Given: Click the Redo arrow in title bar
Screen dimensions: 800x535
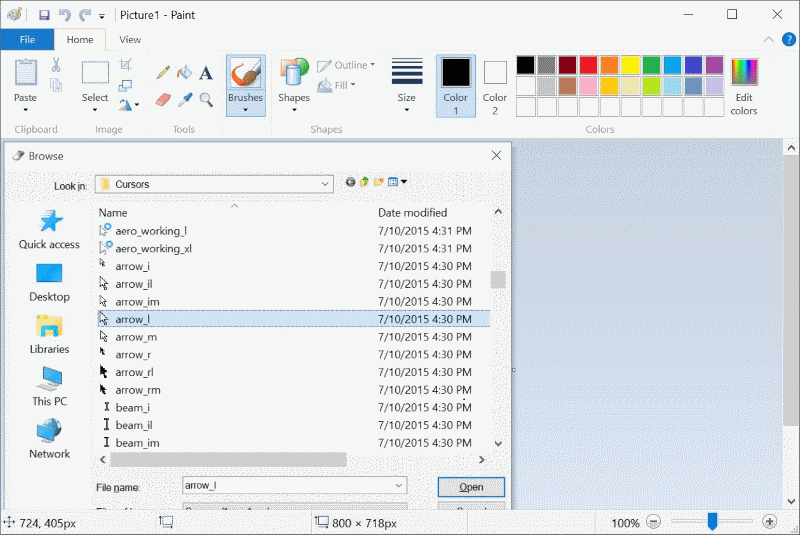Looking at the screenshot, I should pos(85,15).
